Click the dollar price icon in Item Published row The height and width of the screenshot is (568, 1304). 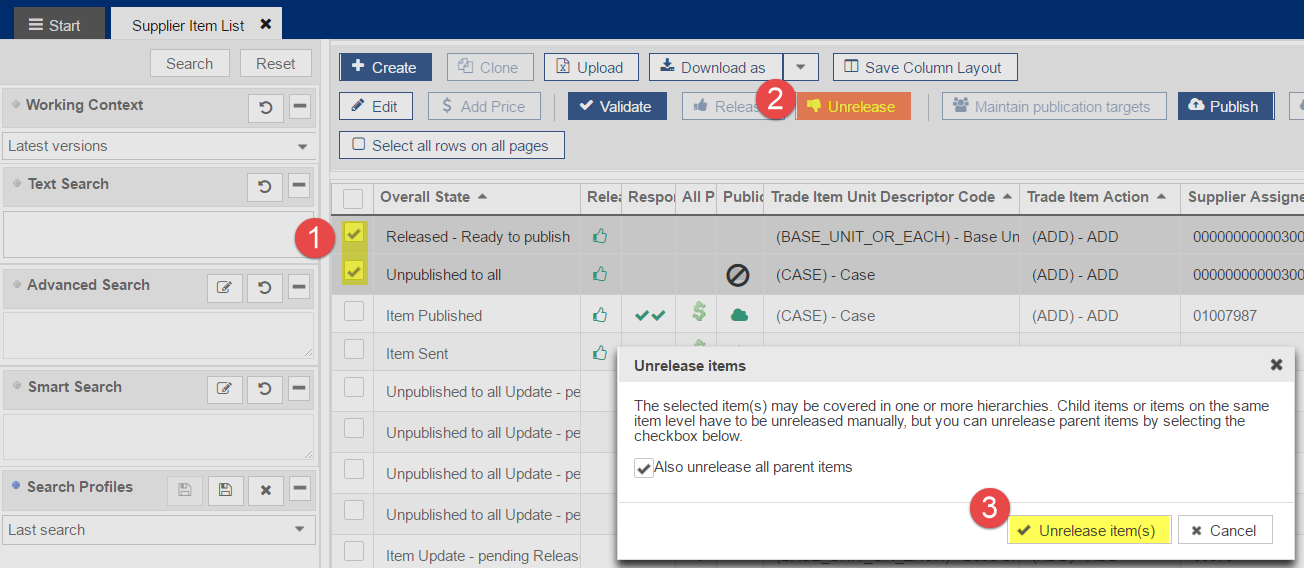pos(699,313)
